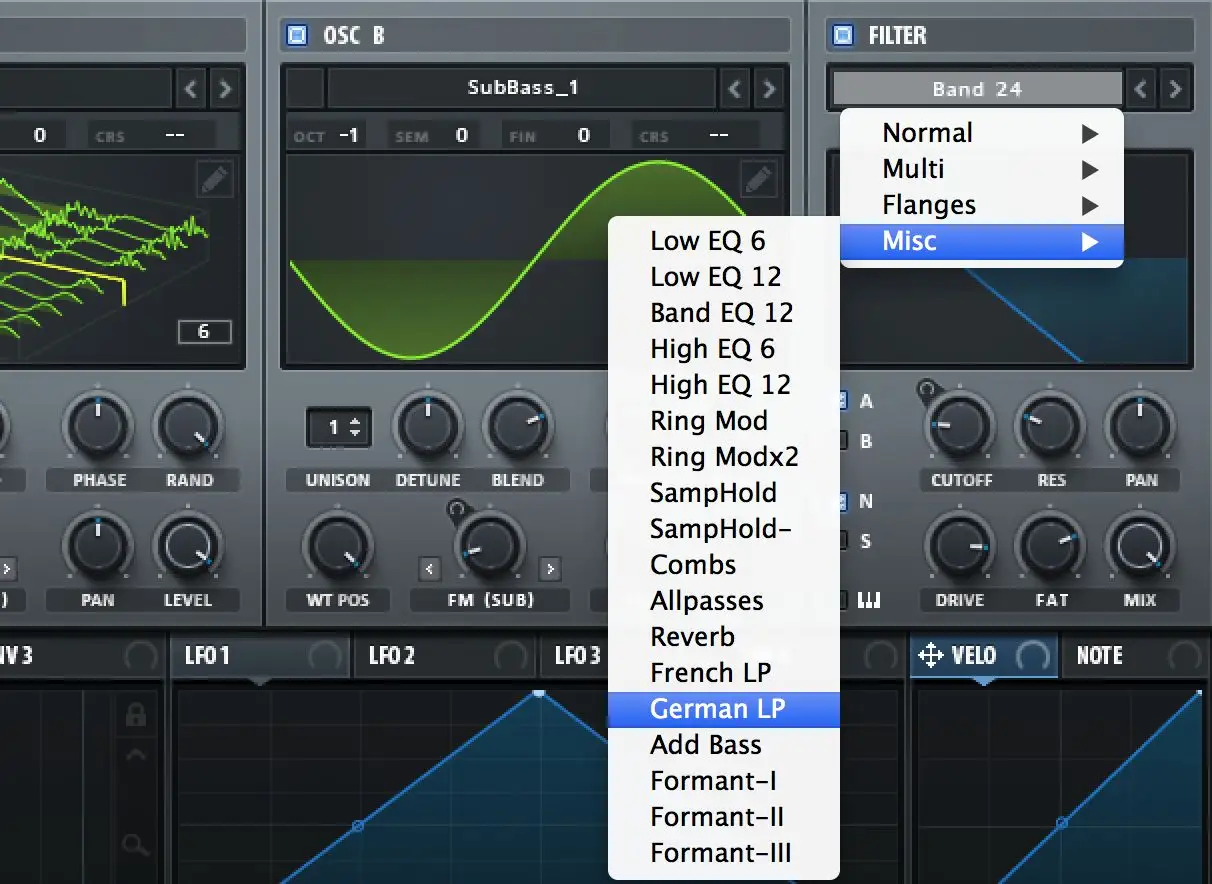Disable the FILTER section power toggle
The width and height of the screenshot is (1212, 884).
tap(843, 36)
